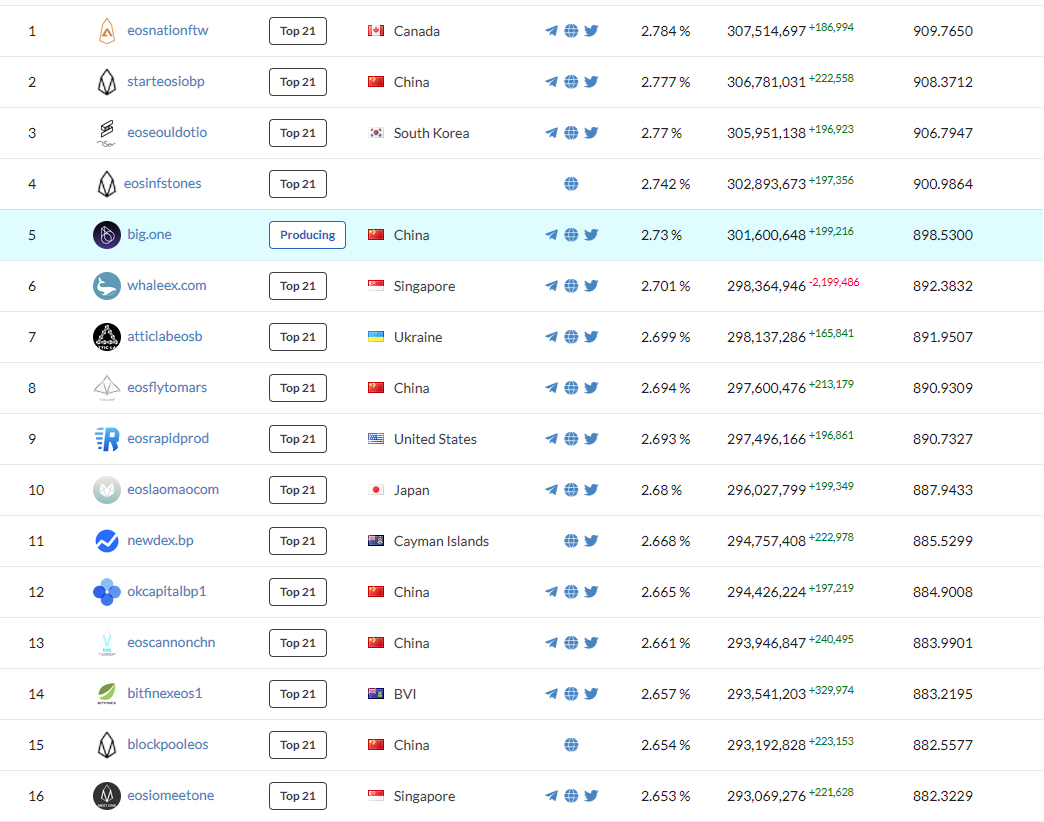
Task: Click the newdex.bp logo
Action: [x=107, y=540]
